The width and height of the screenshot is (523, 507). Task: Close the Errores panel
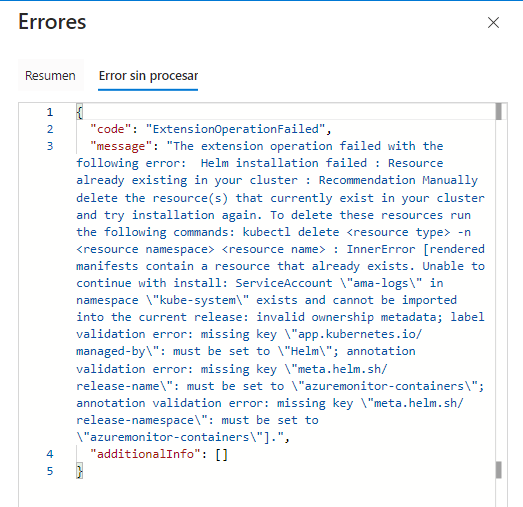493,23
